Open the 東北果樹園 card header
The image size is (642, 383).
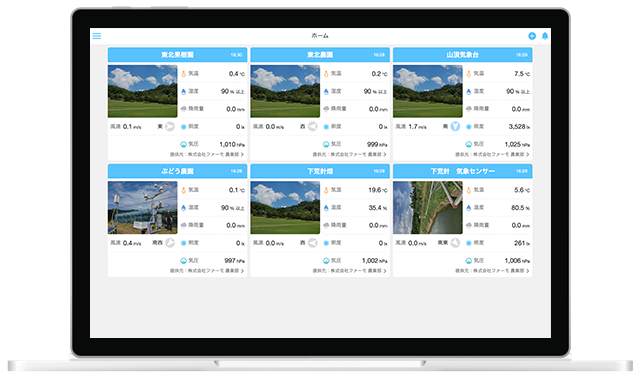[x=177, y=55]
